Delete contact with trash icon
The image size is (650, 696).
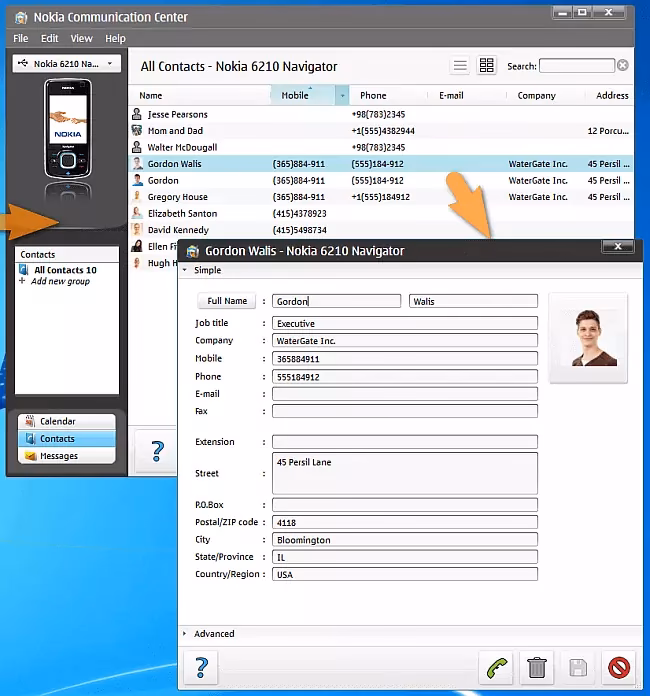(x=536, y=668)
